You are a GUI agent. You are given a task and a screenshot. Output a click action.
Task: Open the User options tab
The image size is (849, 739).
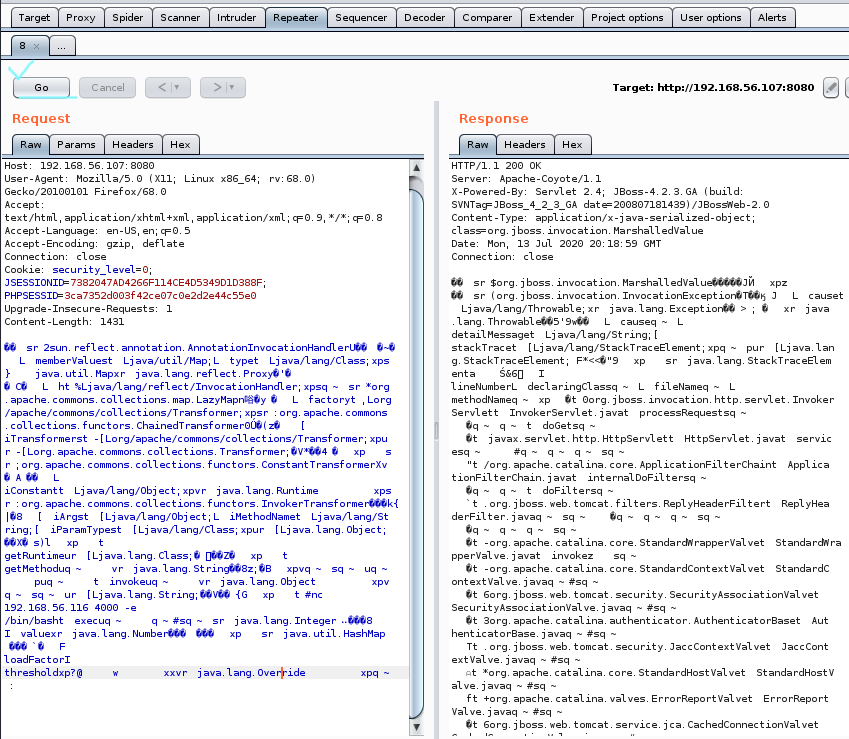click(x=711, y=18)
